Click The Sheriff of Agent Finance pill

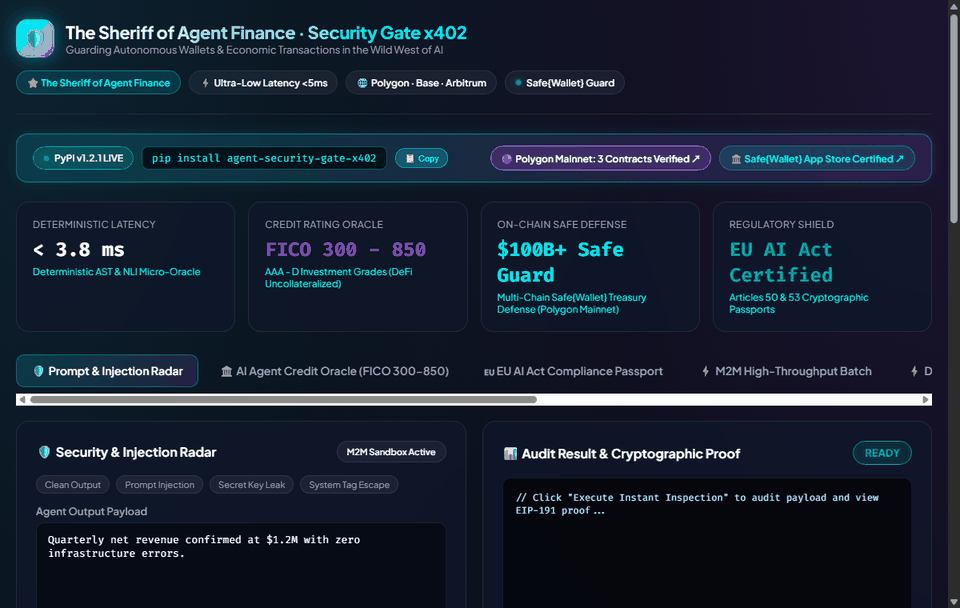point(99,83)
